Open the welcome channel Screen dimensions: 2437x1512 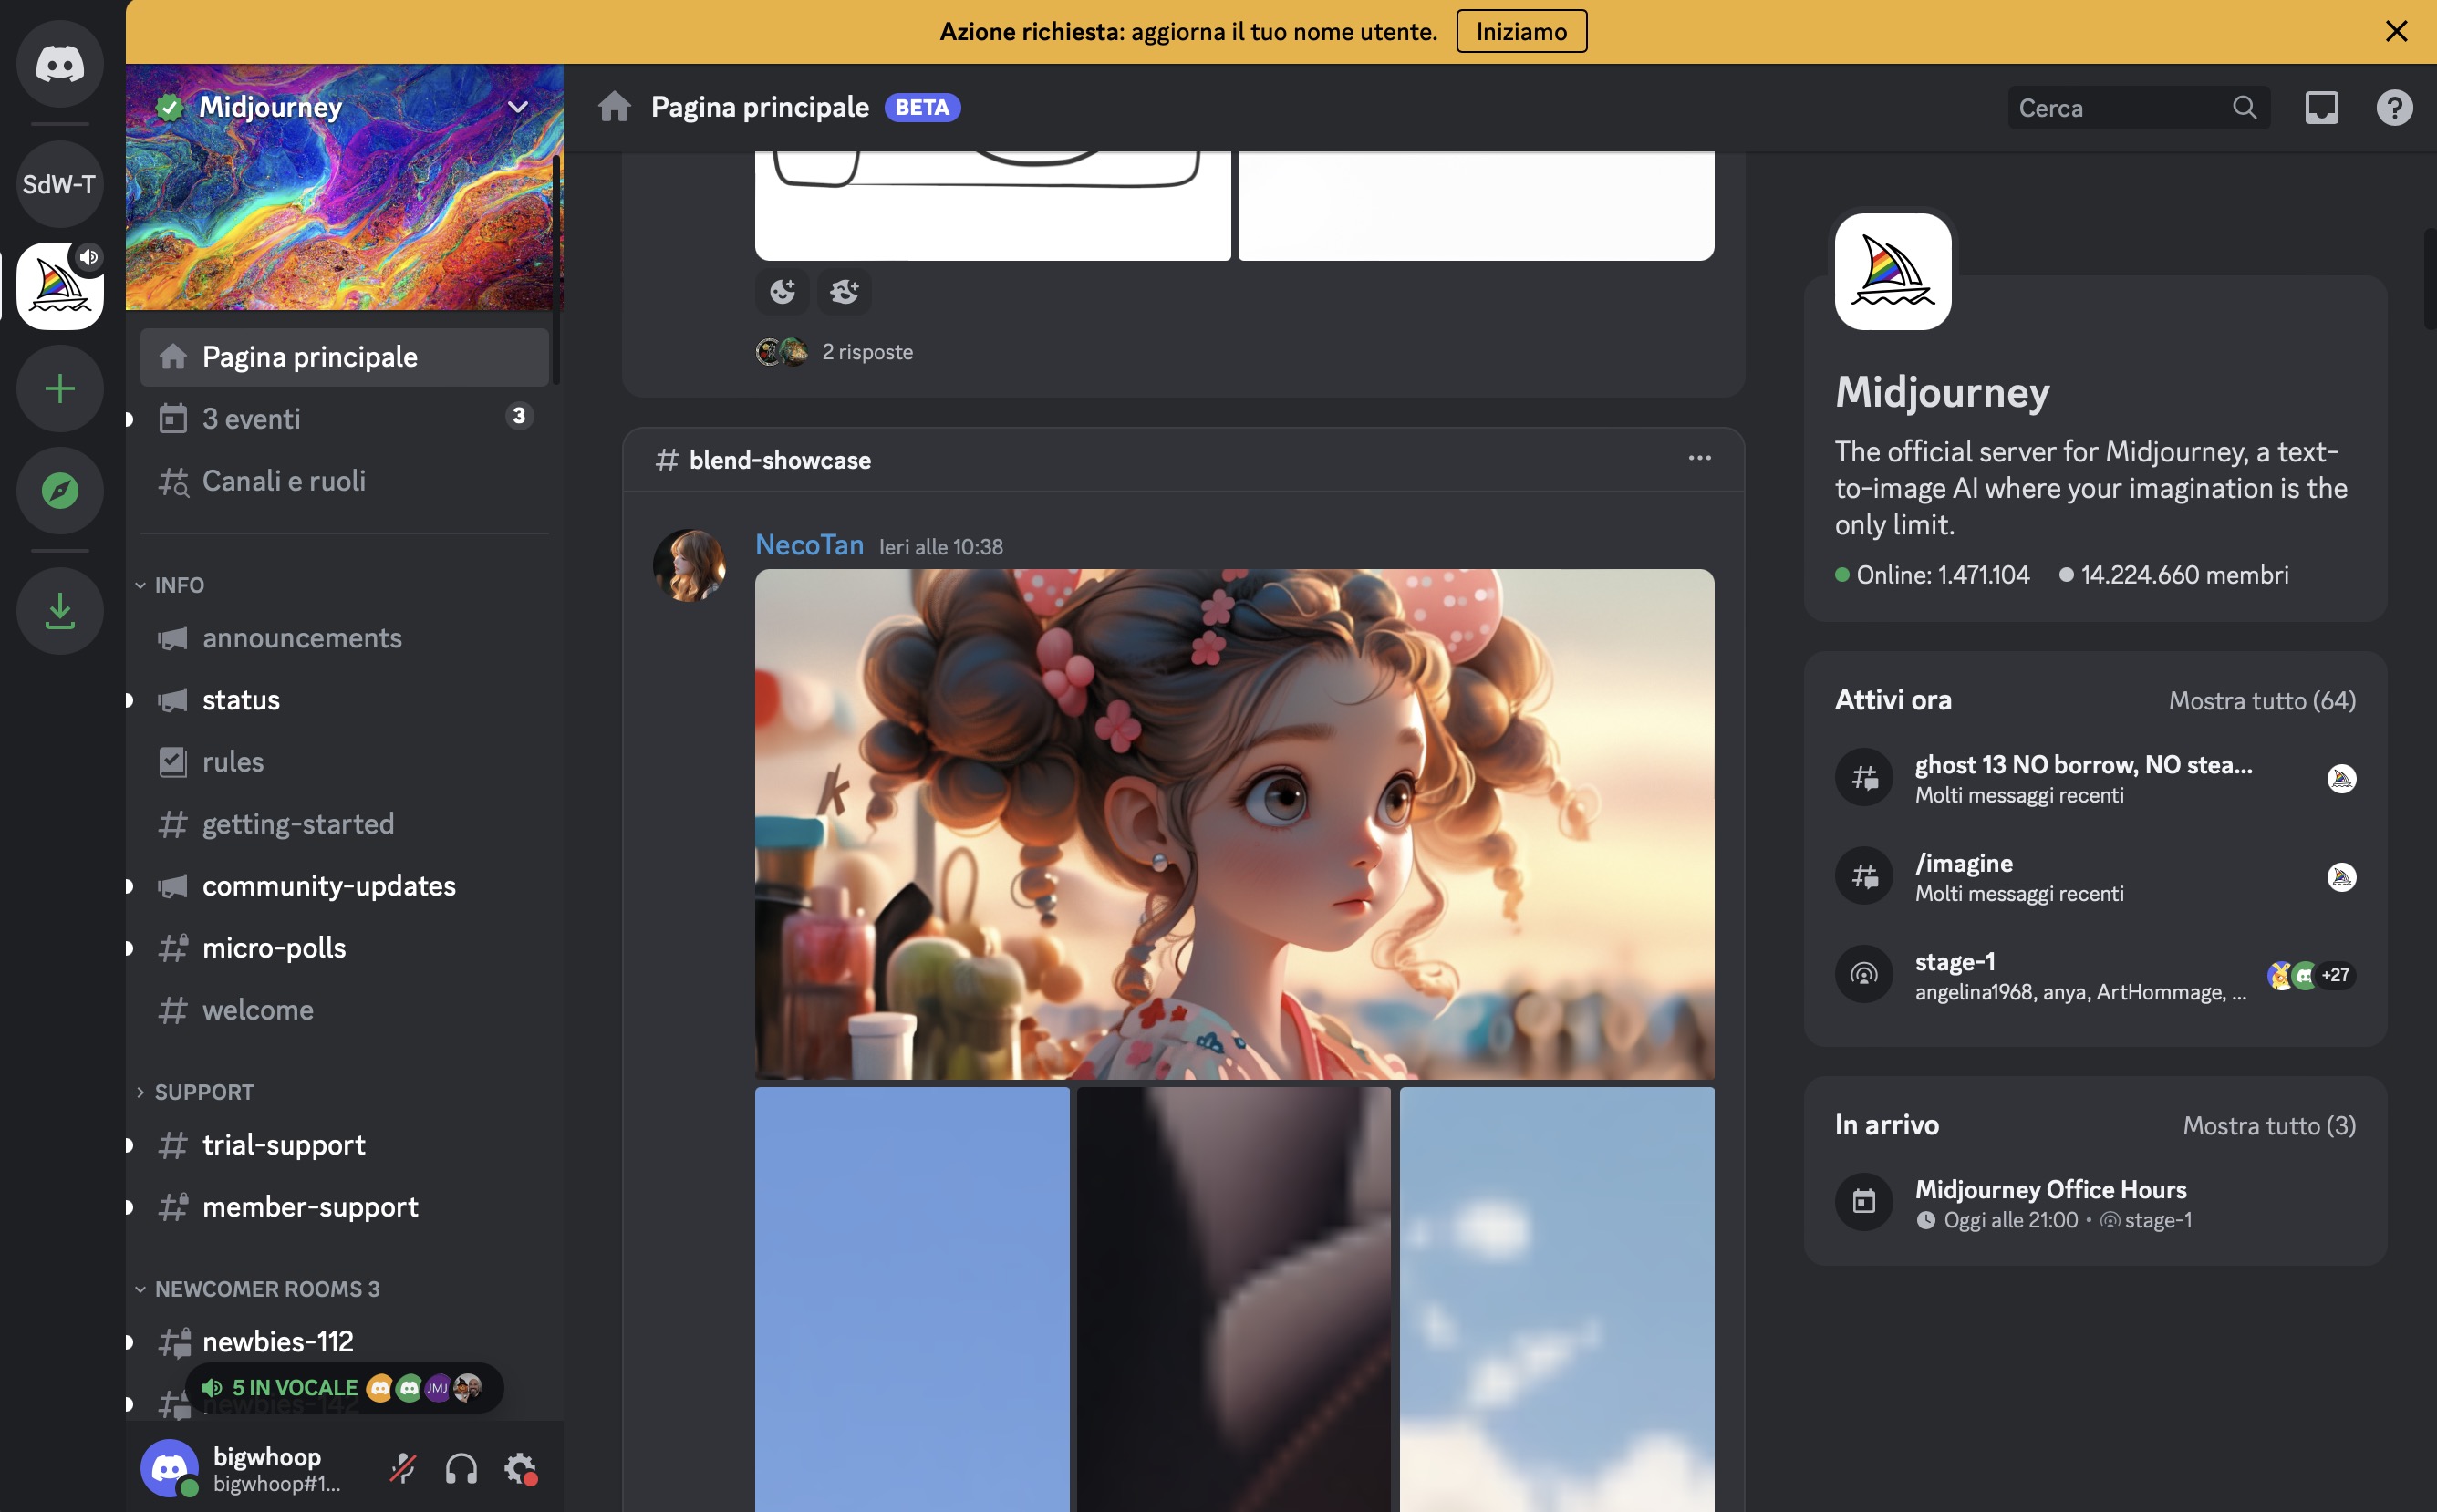click(x=344, y=1010)
